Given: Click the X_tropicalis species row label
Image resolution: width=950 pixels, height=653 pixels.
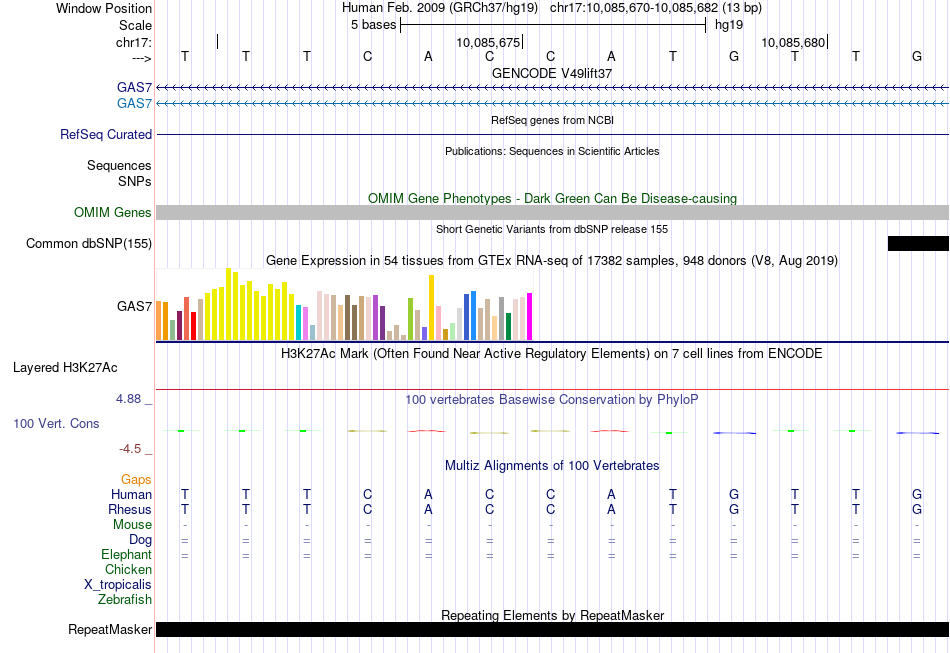Looking at the screenshot, I should tap(118, 585).
